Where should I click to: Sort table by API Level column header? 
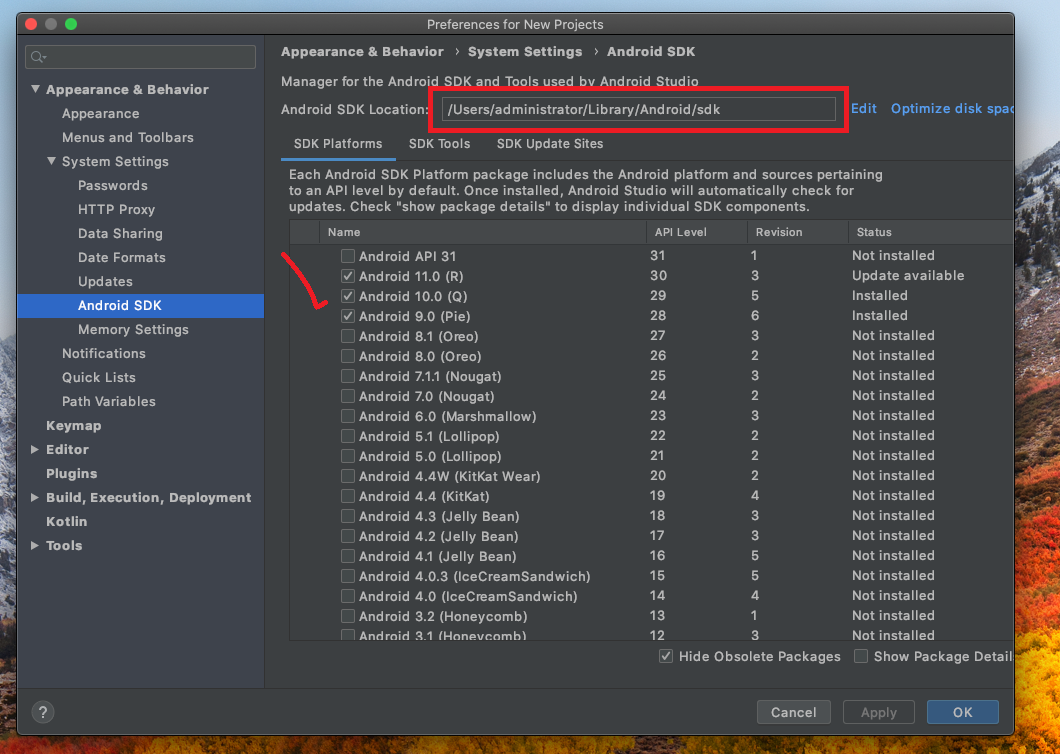pyautogui.click(x=697, y=232)
